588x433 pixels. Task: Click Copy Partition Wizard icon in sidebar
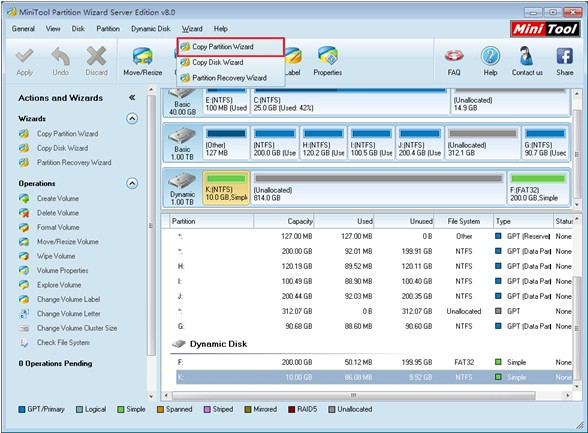(24, 133)
